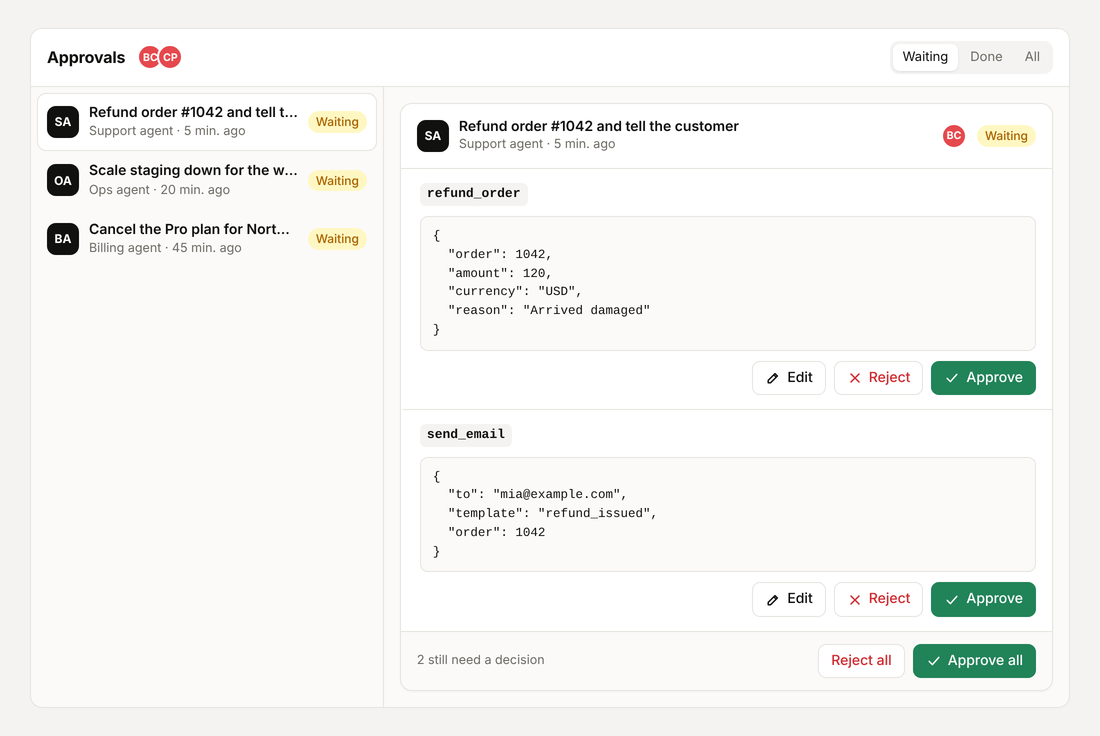This screenshot has height=736, width=1100.
Task: Click the detail title "Refund order #1042 and tell the customer"
Action: tap(598, 126)
